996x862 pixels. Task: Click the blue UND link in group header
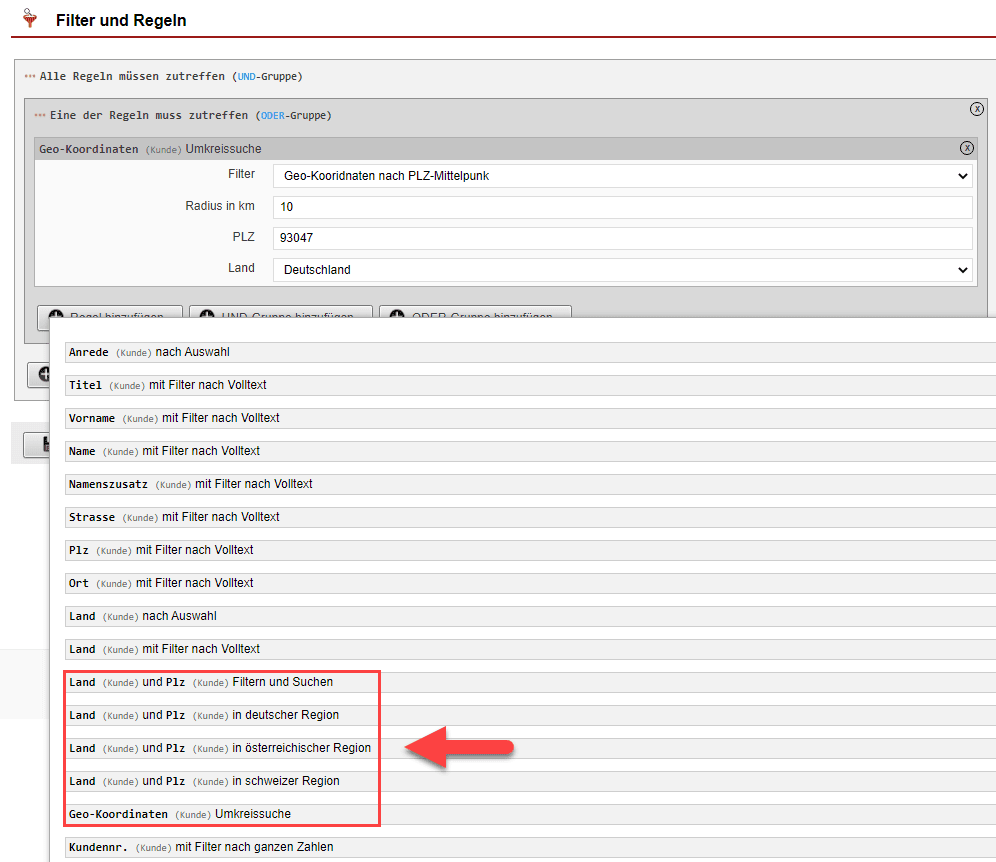[x=246, y=76]
